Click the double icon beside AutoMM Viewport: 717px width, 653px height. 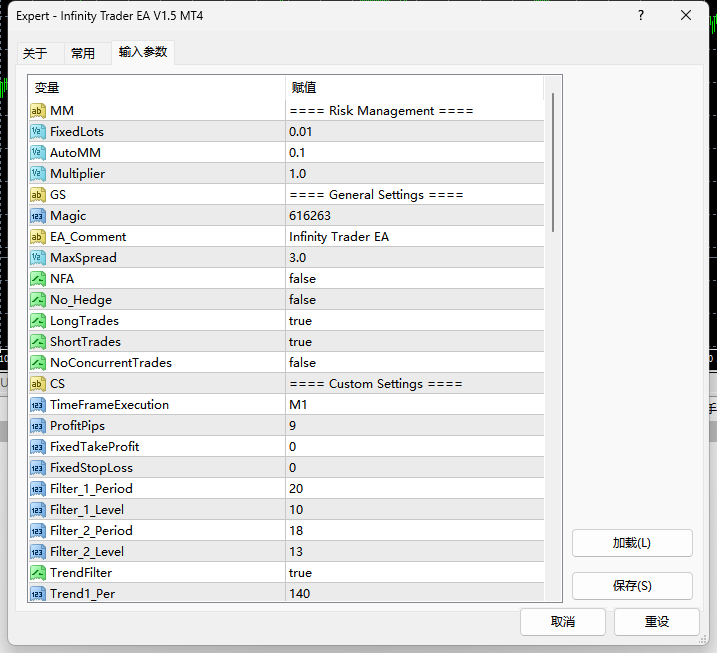pyautogui.click(x=38, y=153)
